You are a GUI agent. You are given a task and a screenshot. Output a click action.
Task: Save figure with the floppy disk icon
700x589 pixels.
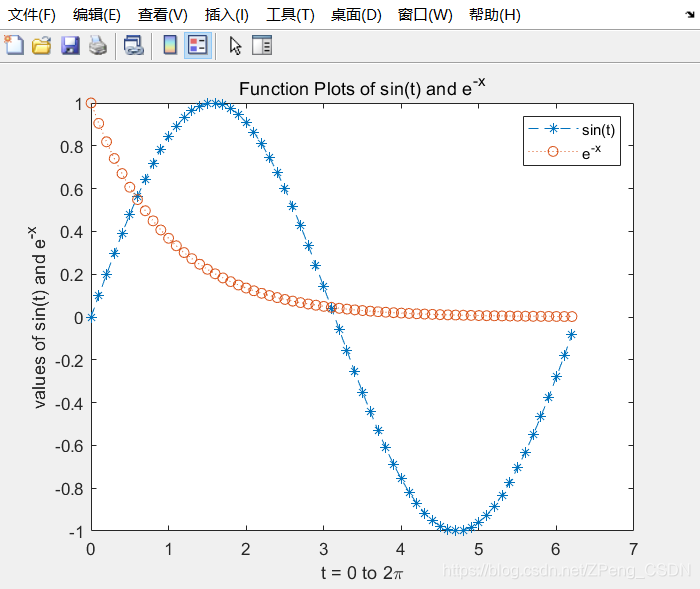[70, 46]
